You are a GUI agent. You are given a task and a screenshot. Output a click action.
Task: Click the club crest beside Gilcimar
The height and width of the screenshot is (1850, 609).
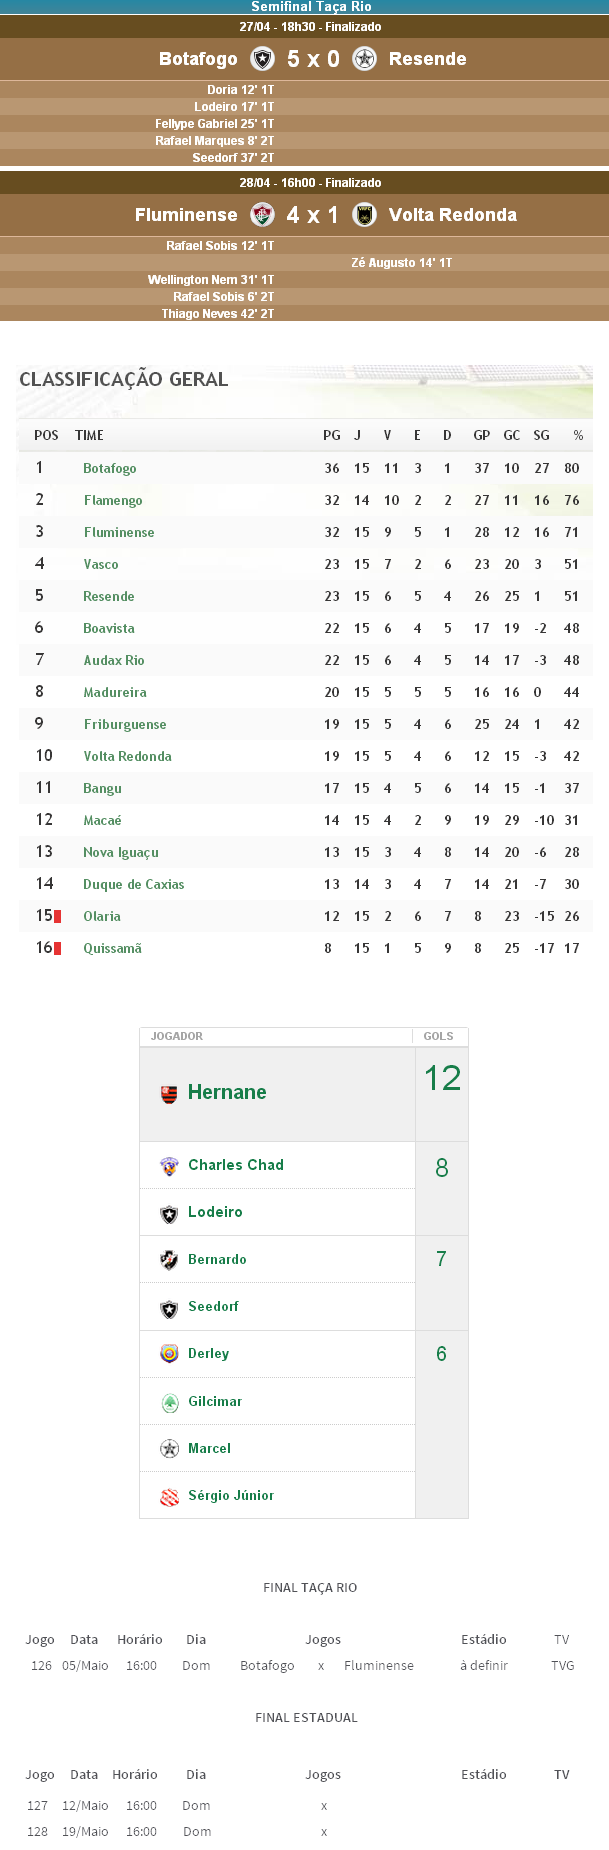169,1402
